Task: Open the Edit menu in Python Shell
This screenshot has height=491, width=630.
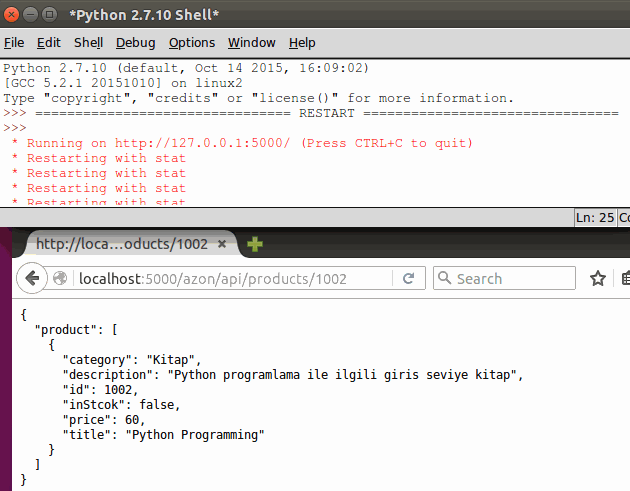Action: [x=49, y=43]
